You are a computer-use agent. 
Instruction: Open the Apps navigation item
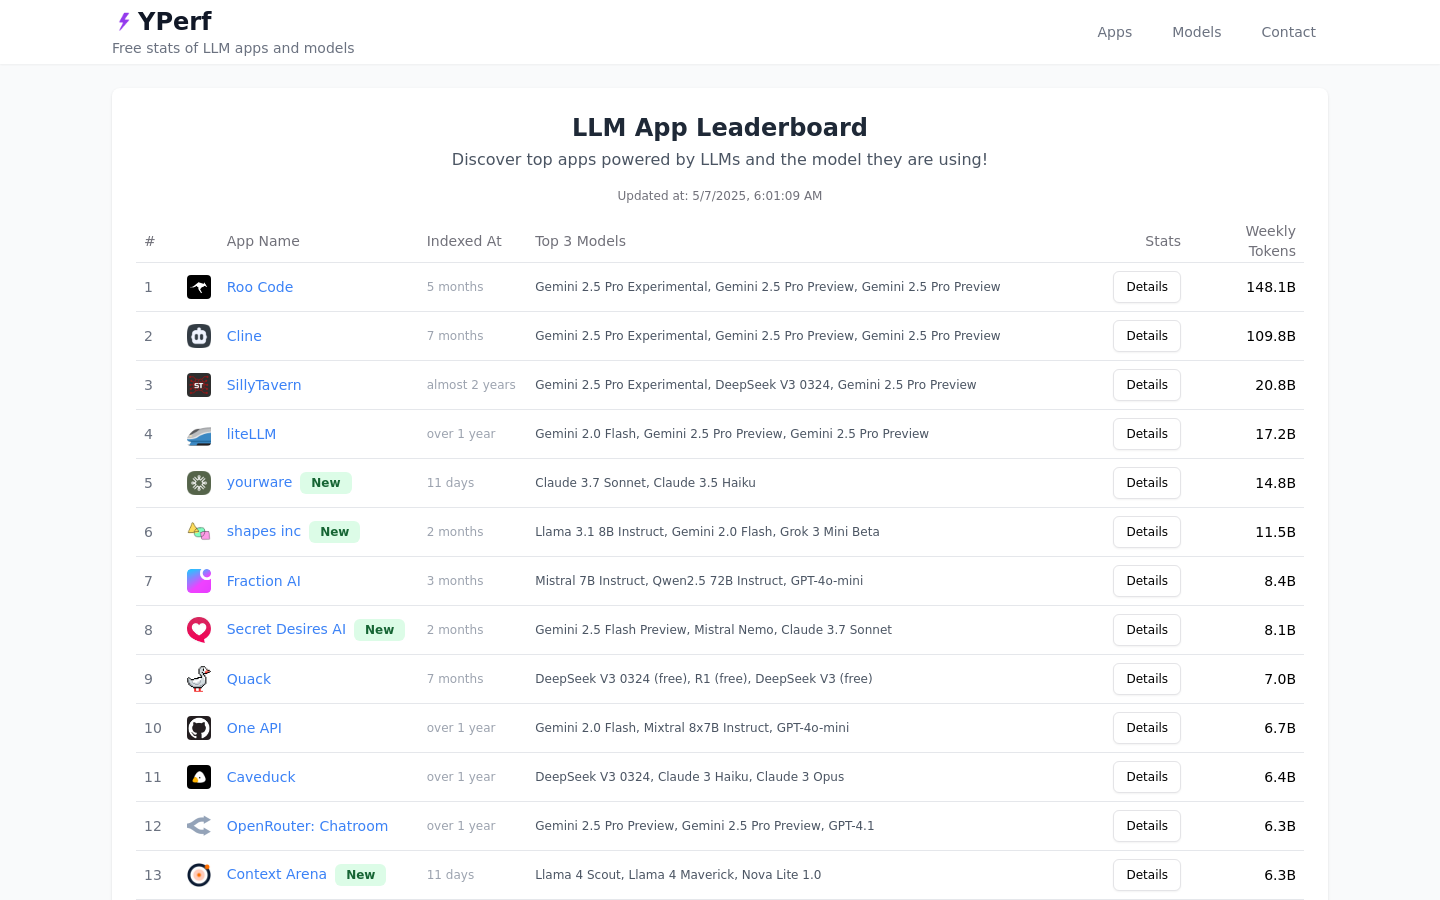1115,32
